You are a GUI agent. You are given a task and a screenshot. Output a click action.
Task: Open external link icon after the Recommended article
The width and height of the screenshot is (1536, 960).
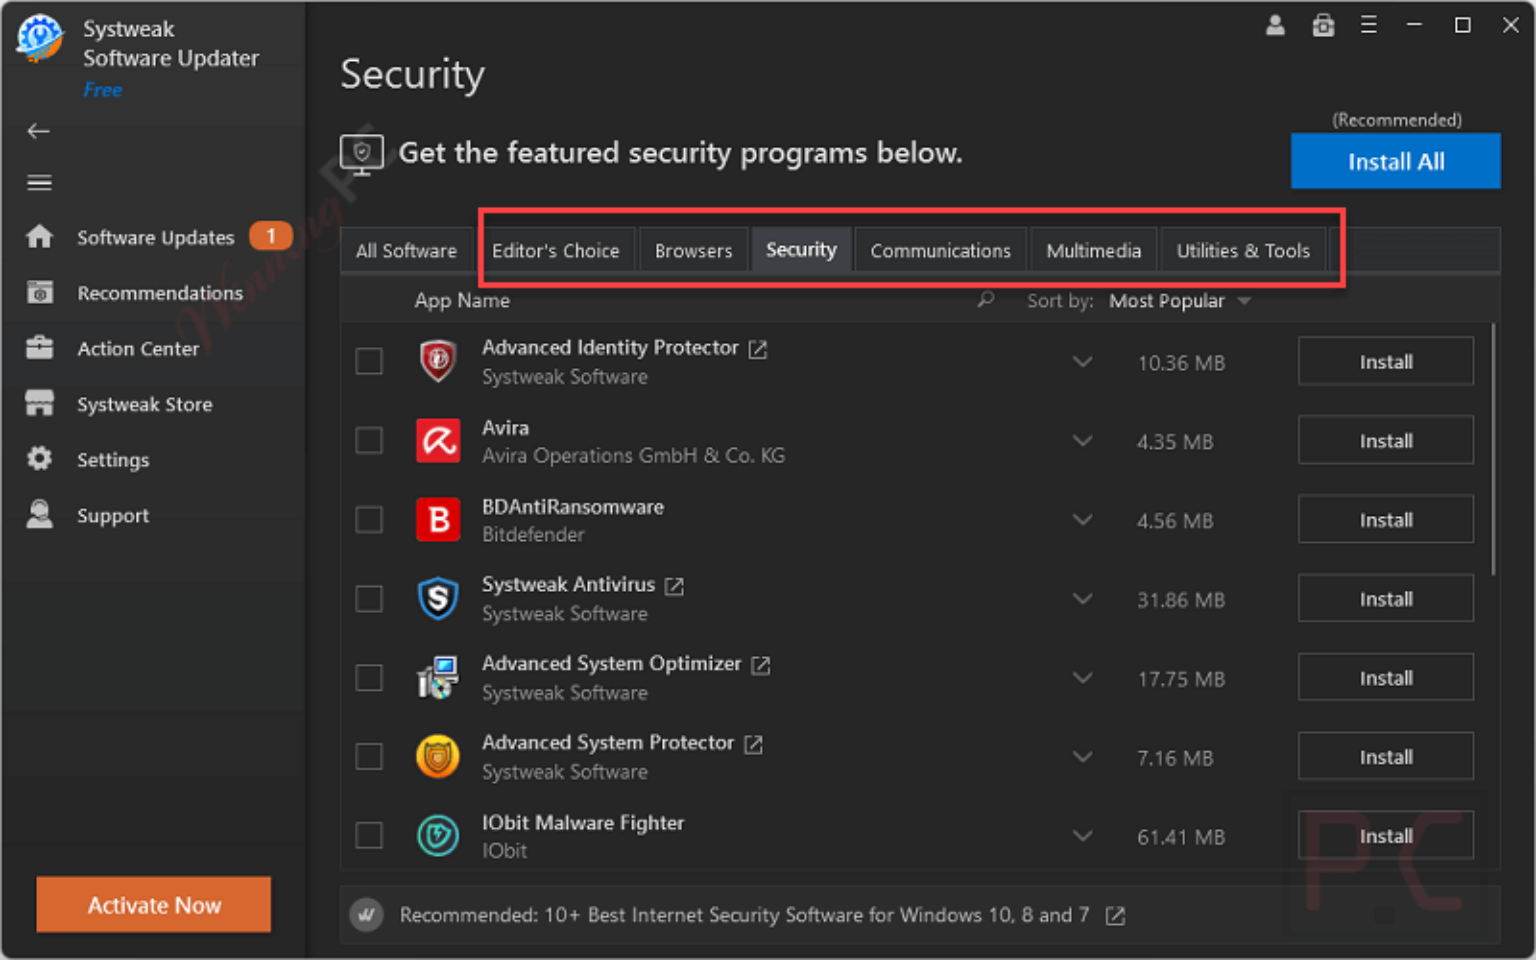pyautogui.click(x=1115, y=916)
